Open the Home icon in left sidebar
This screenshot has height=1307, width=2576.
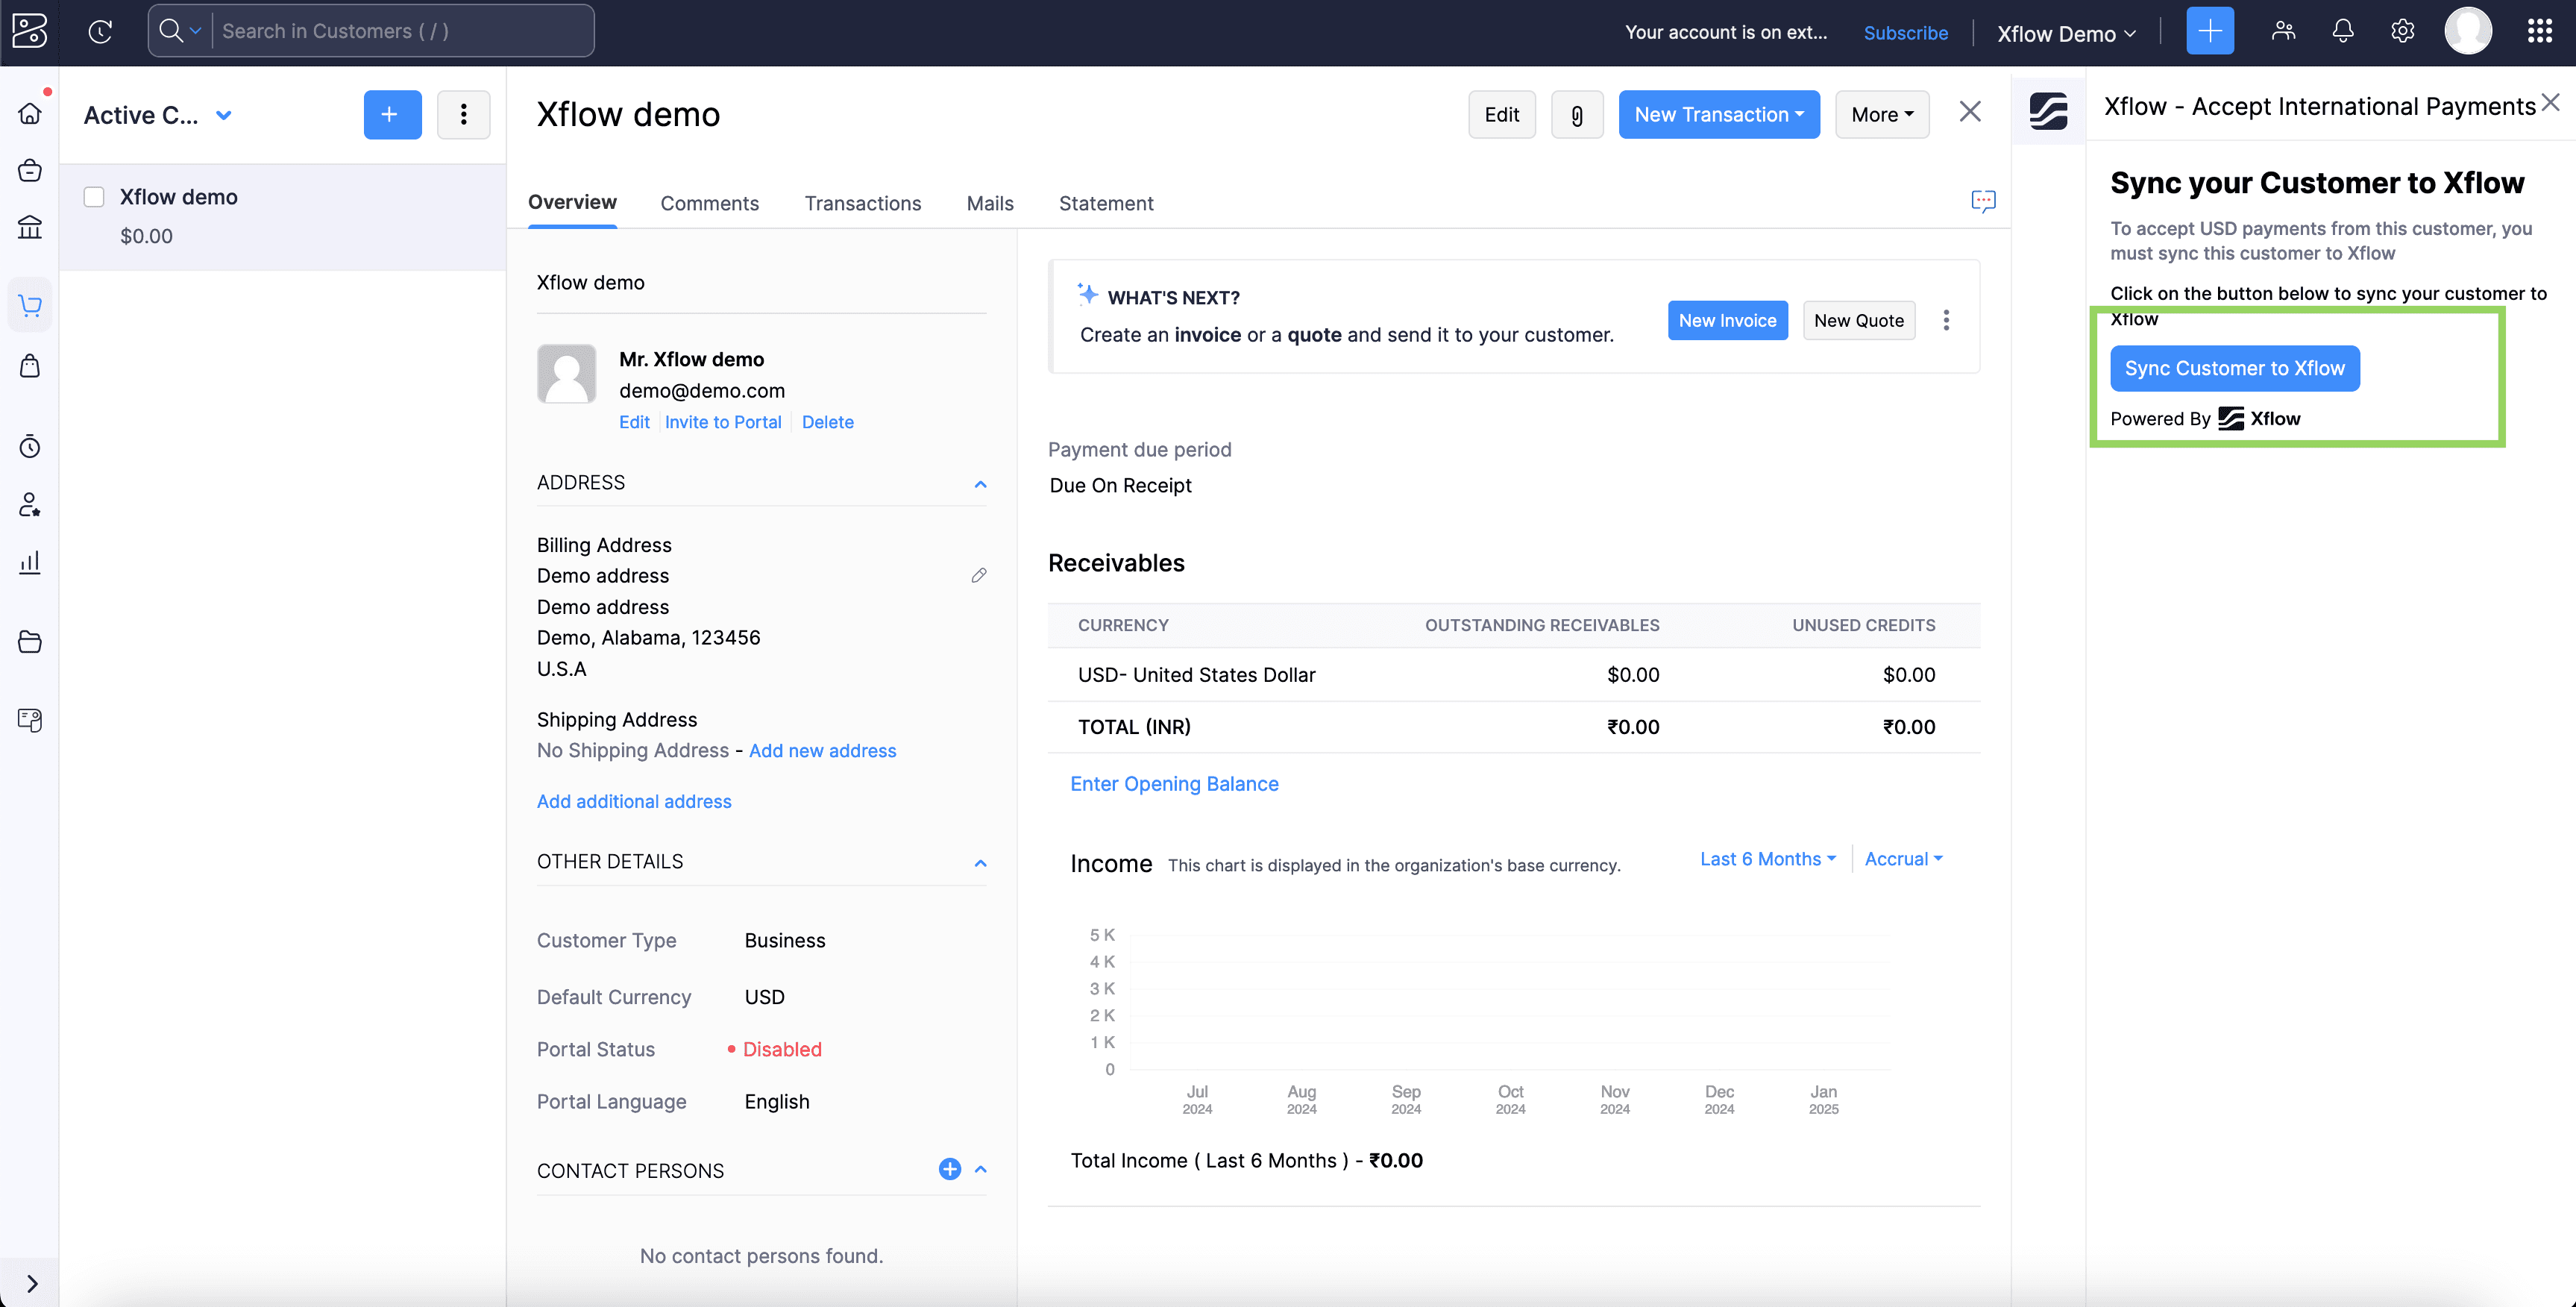30,113
